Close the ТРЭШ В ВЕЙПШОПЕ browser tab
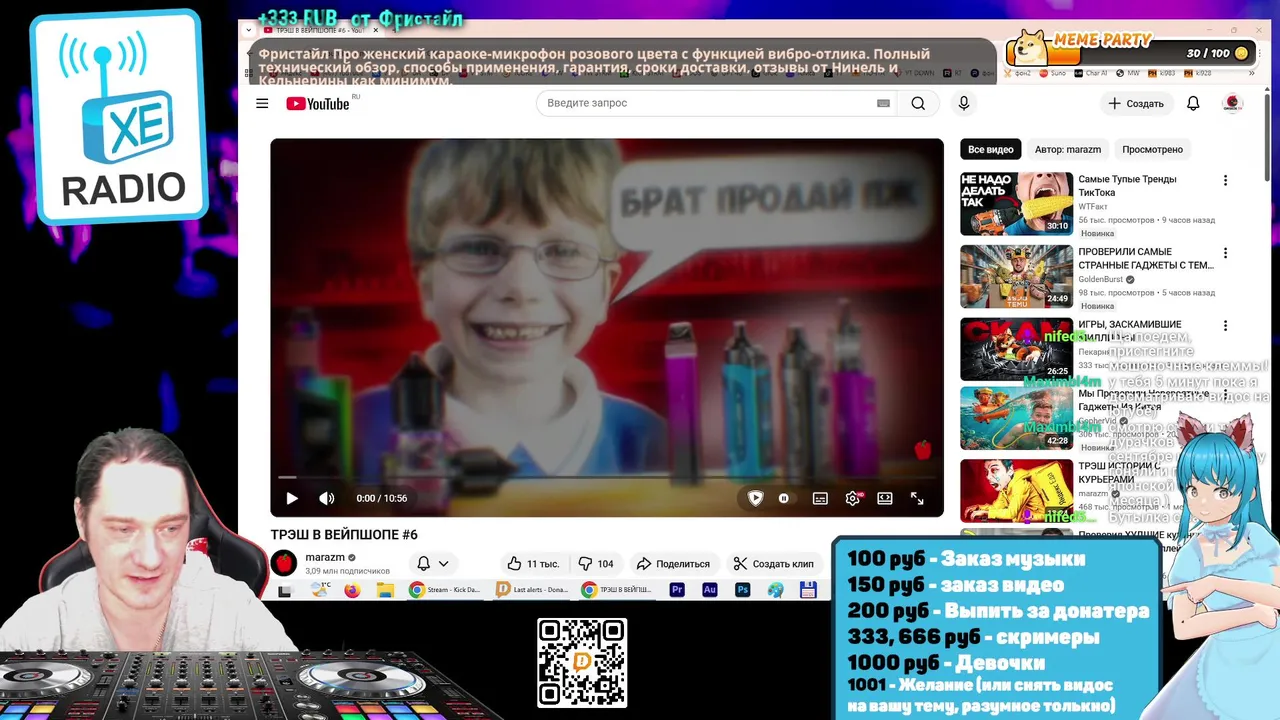The height and width of the screenshot is (720, 1280). [x=375, y=30]
